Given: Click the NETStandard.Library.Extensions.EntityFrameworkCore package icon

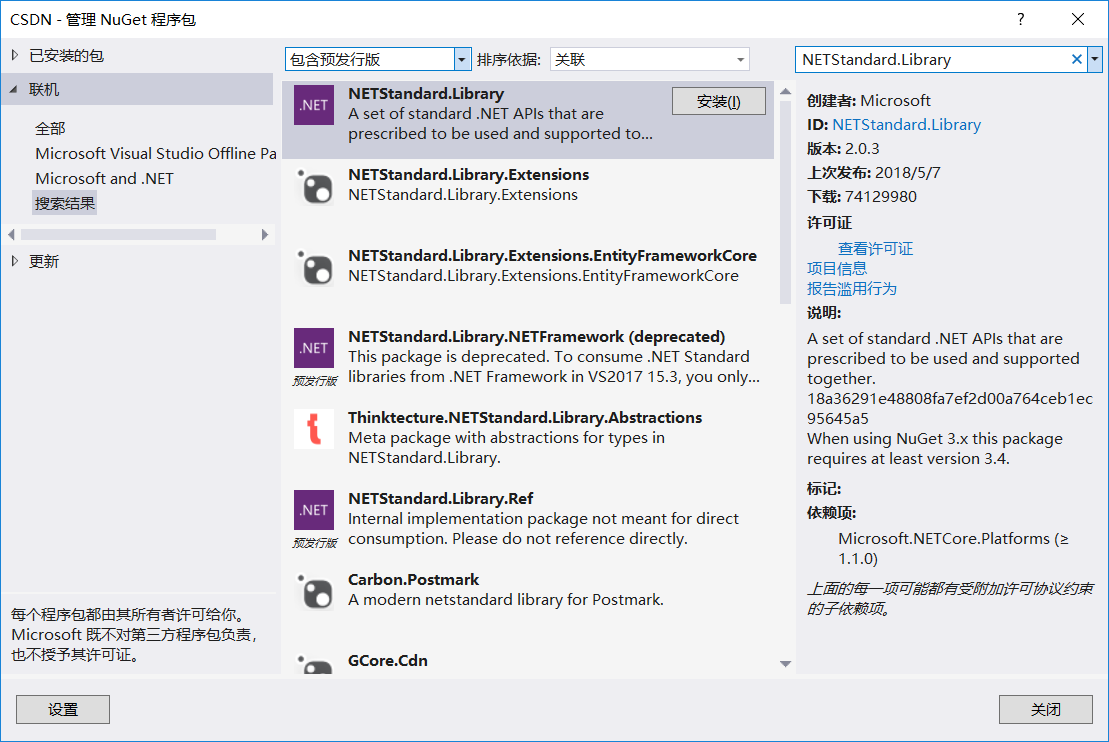Looking at the screenshot, I should (x=313, y=267).
